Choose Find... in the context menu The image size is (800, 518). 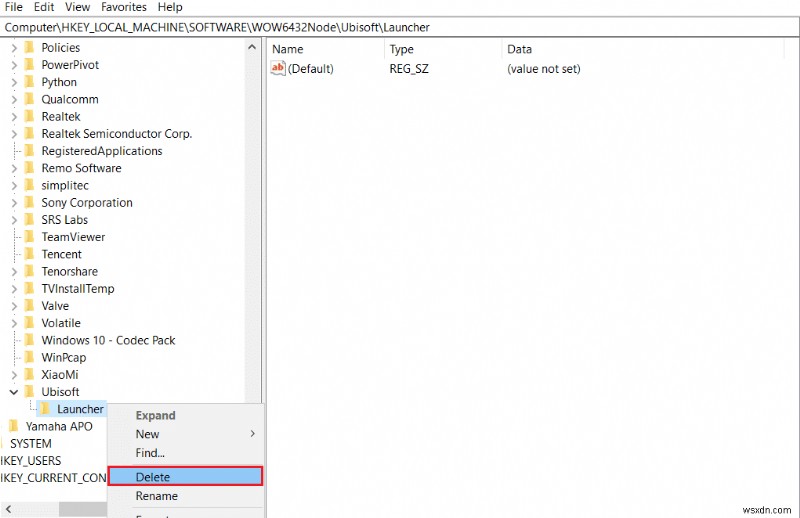click(x=186, y=453)
